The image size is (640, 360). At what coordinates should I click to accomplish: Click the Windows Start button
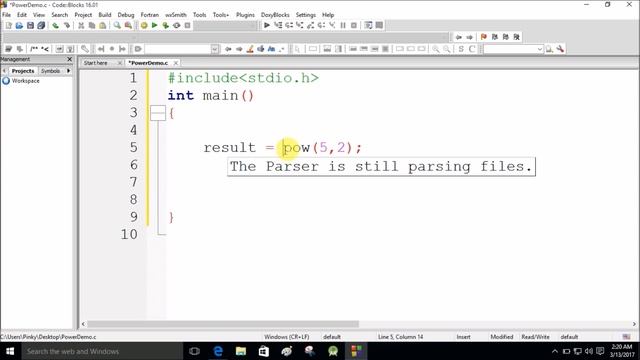coord(10,351)
